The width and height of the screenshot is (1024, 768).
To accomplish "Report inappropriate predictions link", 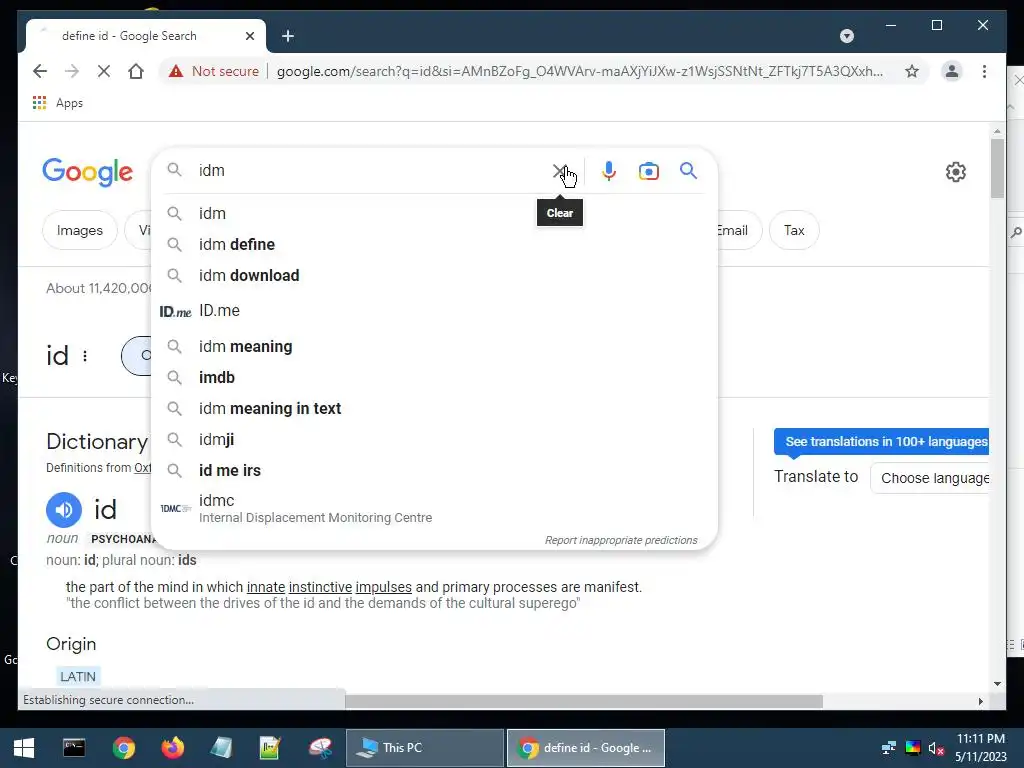I will [621, 540].
